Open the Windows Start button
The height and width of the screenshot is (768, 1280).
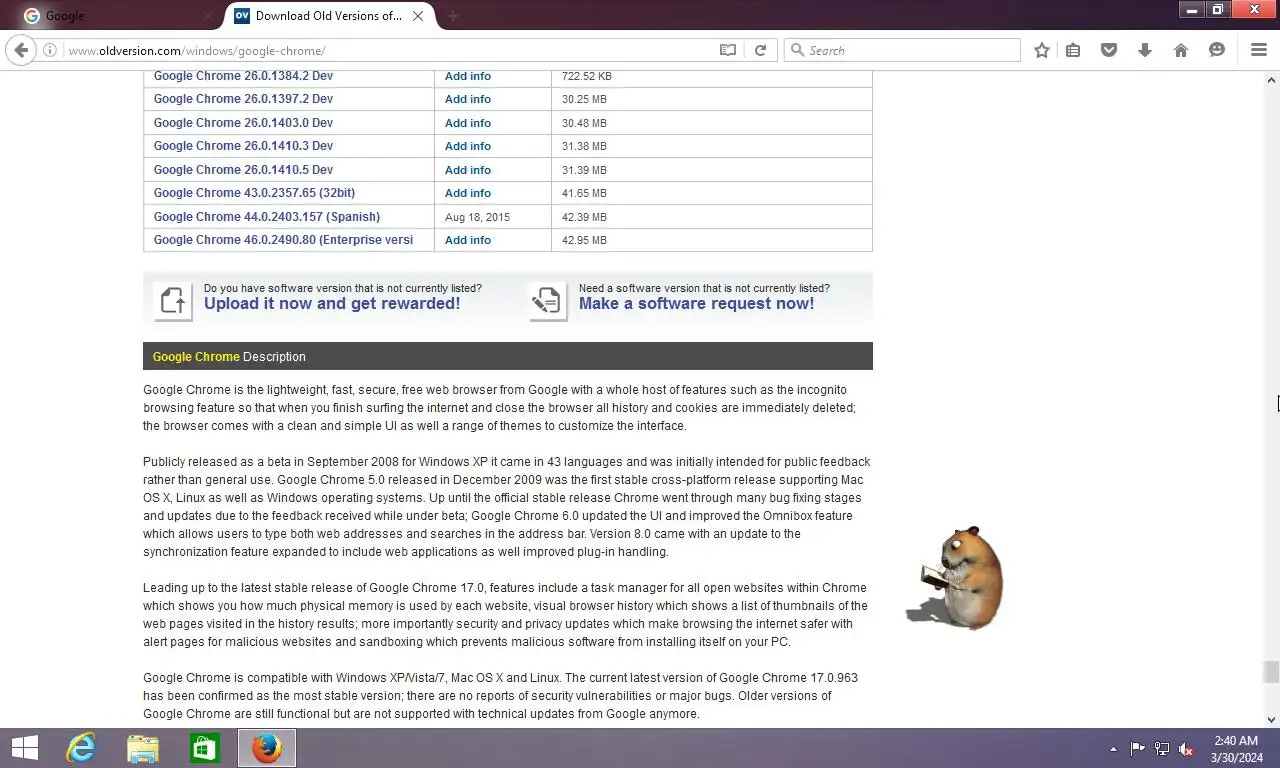(x=24, y=748)
